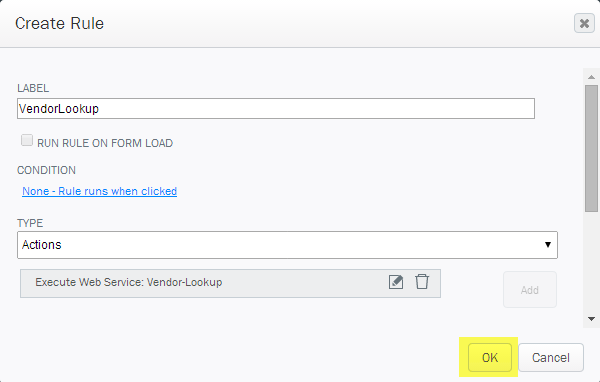
Task: Click the RUN RULE ON FORM LOAD label text
Action: click(x=105, y=143)
